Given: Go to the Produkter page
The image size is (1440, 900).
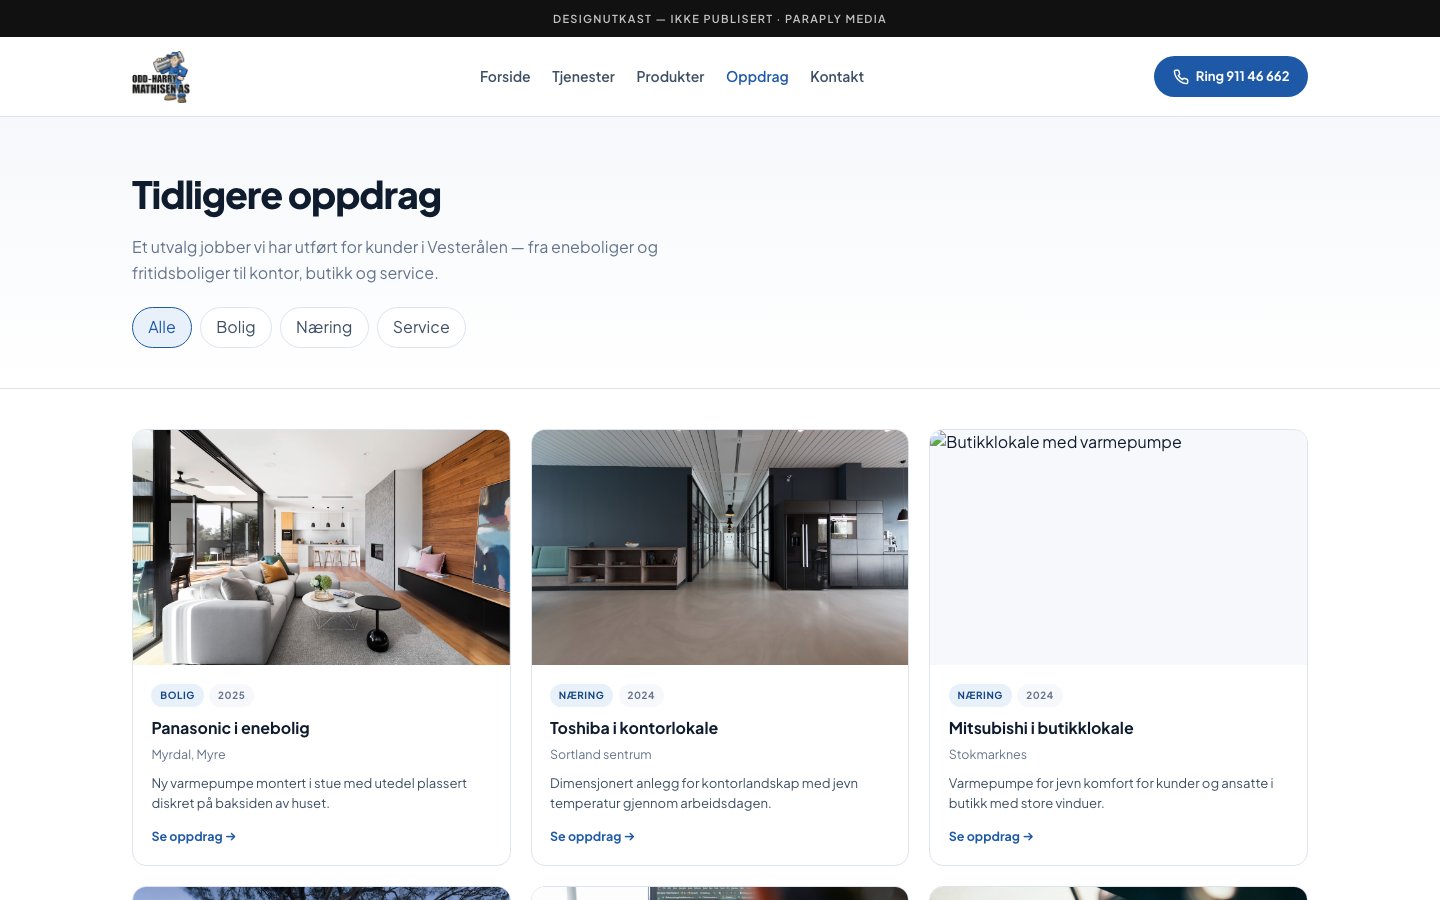Looking at the screenshot, I should pos(670,77).
